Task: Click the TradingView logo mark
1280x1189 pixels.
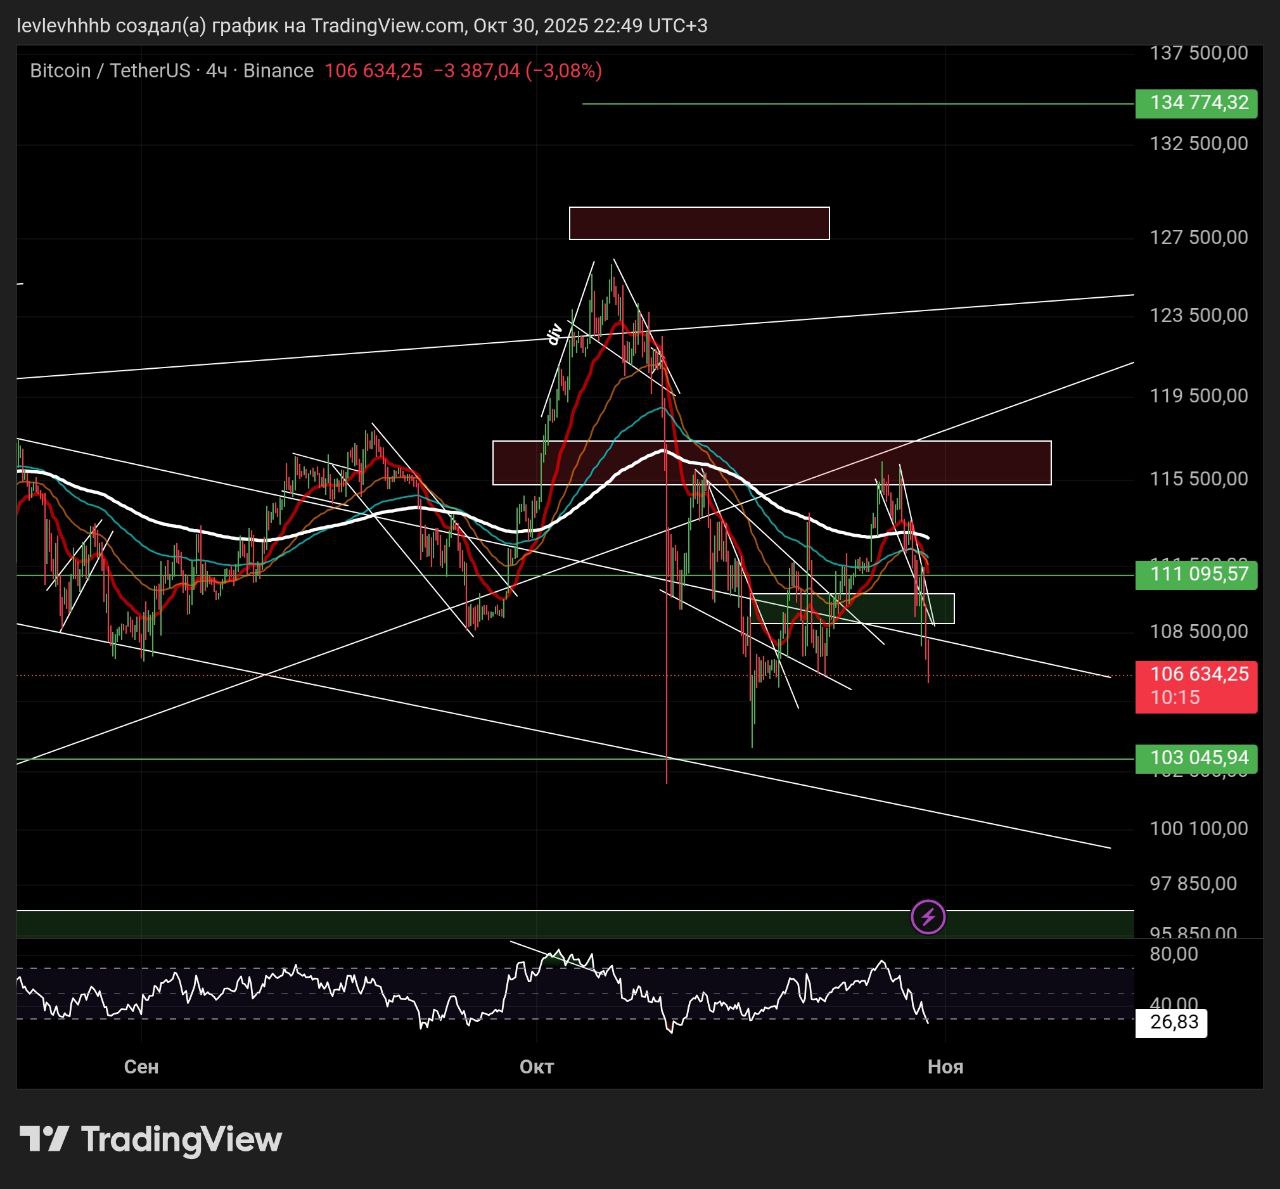Action: 44,1139
